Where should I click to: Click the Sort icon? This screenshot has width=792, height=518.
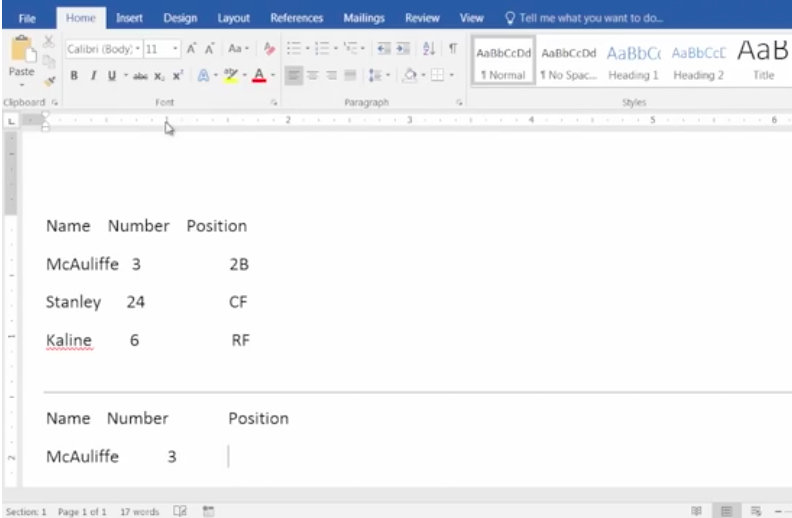[x=429, y=49]
